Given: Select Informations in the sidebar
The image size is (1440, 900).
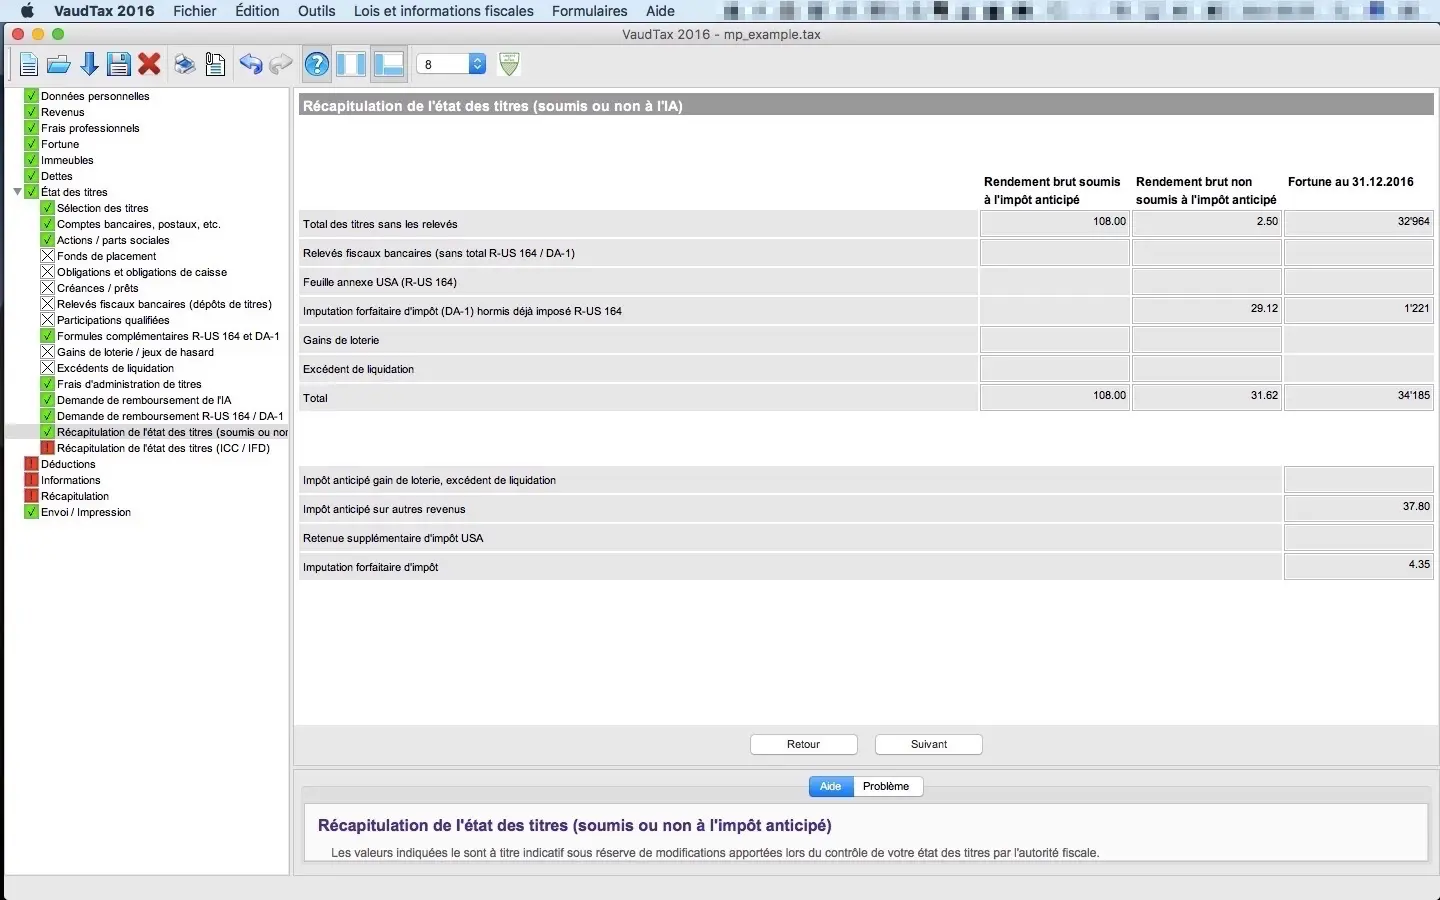Looking at the screenshot, I should (71, 480).
